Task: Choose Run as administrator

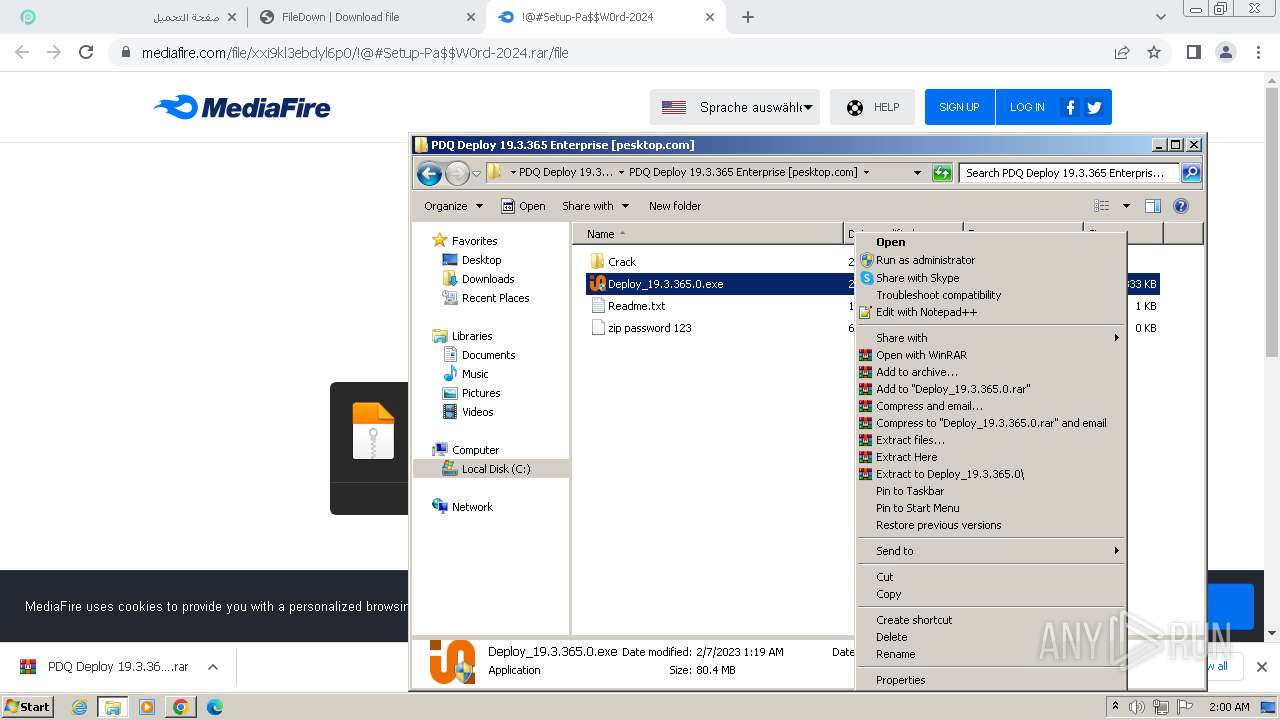Action: click(x=990, y=260)
